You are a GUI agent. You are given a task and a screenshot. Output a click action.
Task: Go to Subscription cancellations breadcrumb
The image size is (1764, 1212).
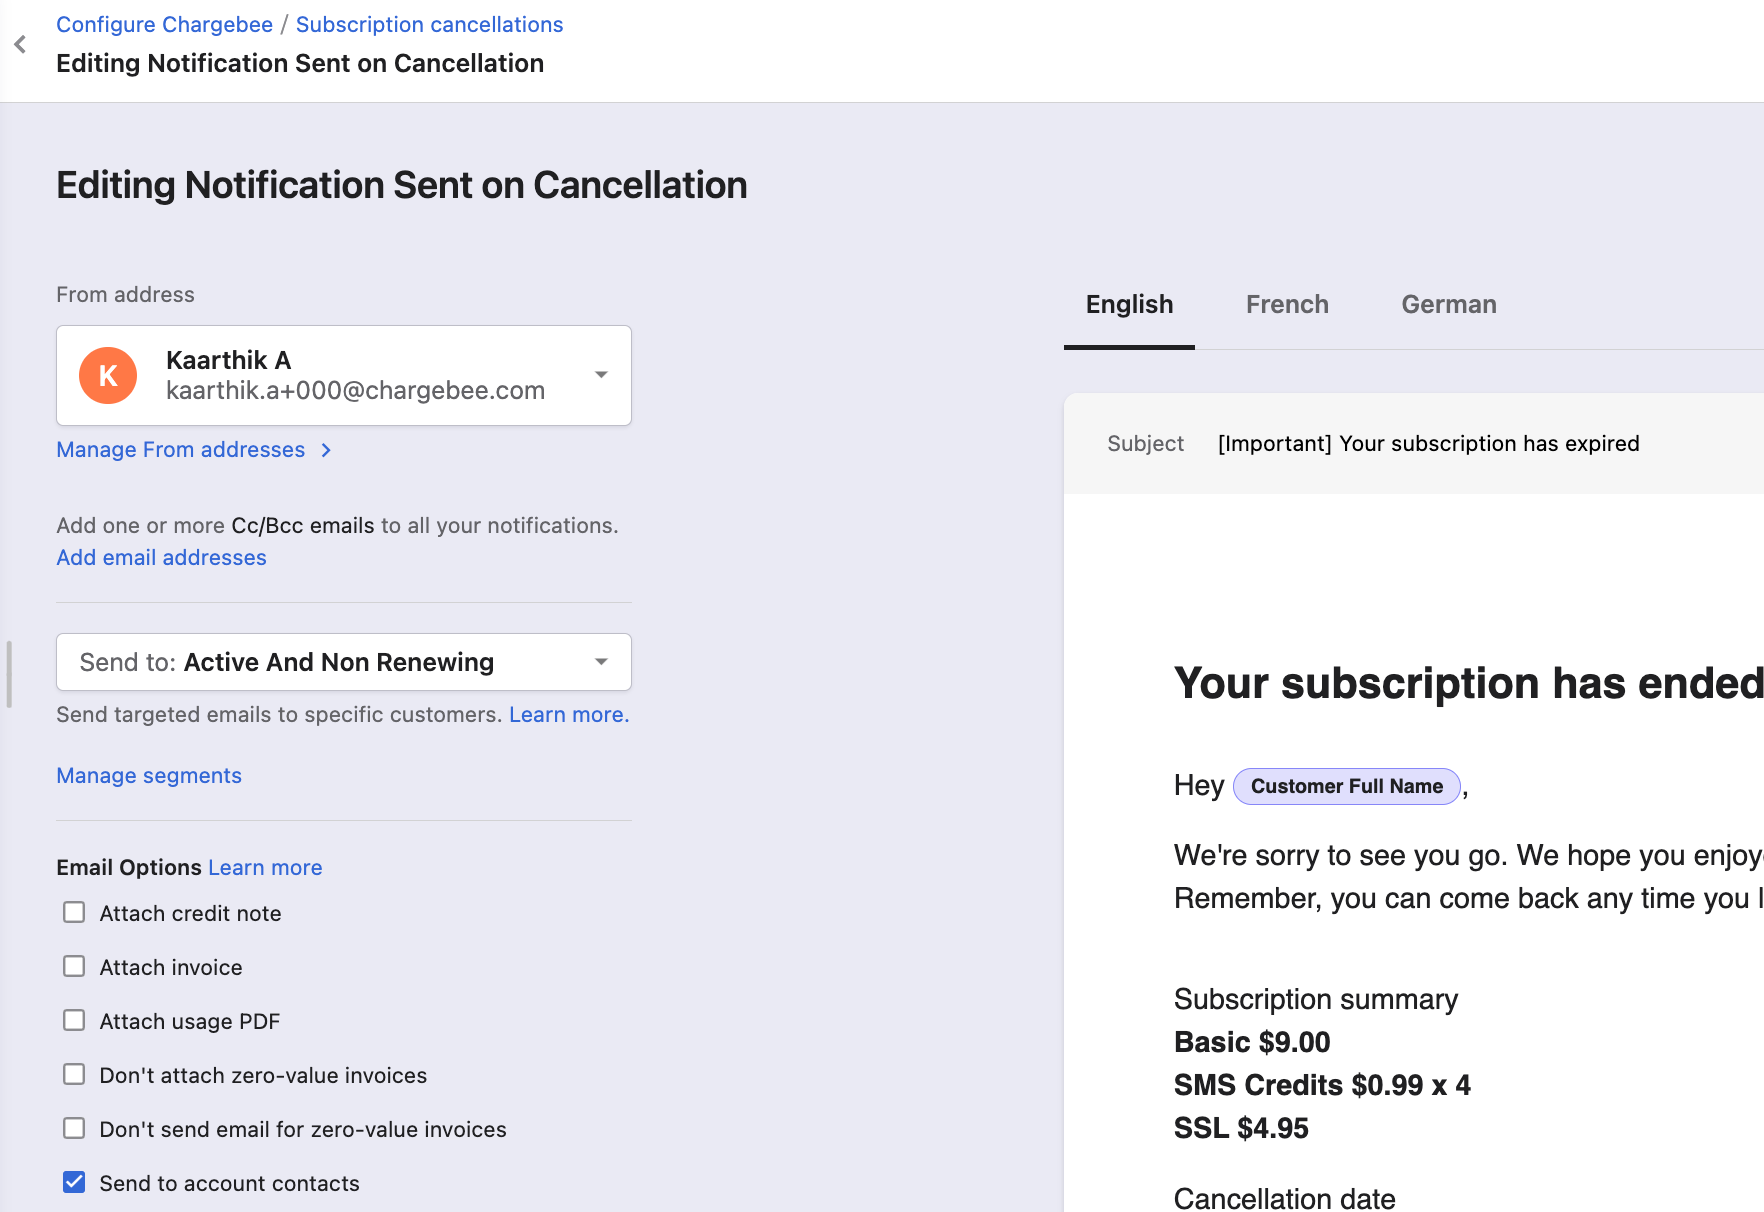coord(429,24)
